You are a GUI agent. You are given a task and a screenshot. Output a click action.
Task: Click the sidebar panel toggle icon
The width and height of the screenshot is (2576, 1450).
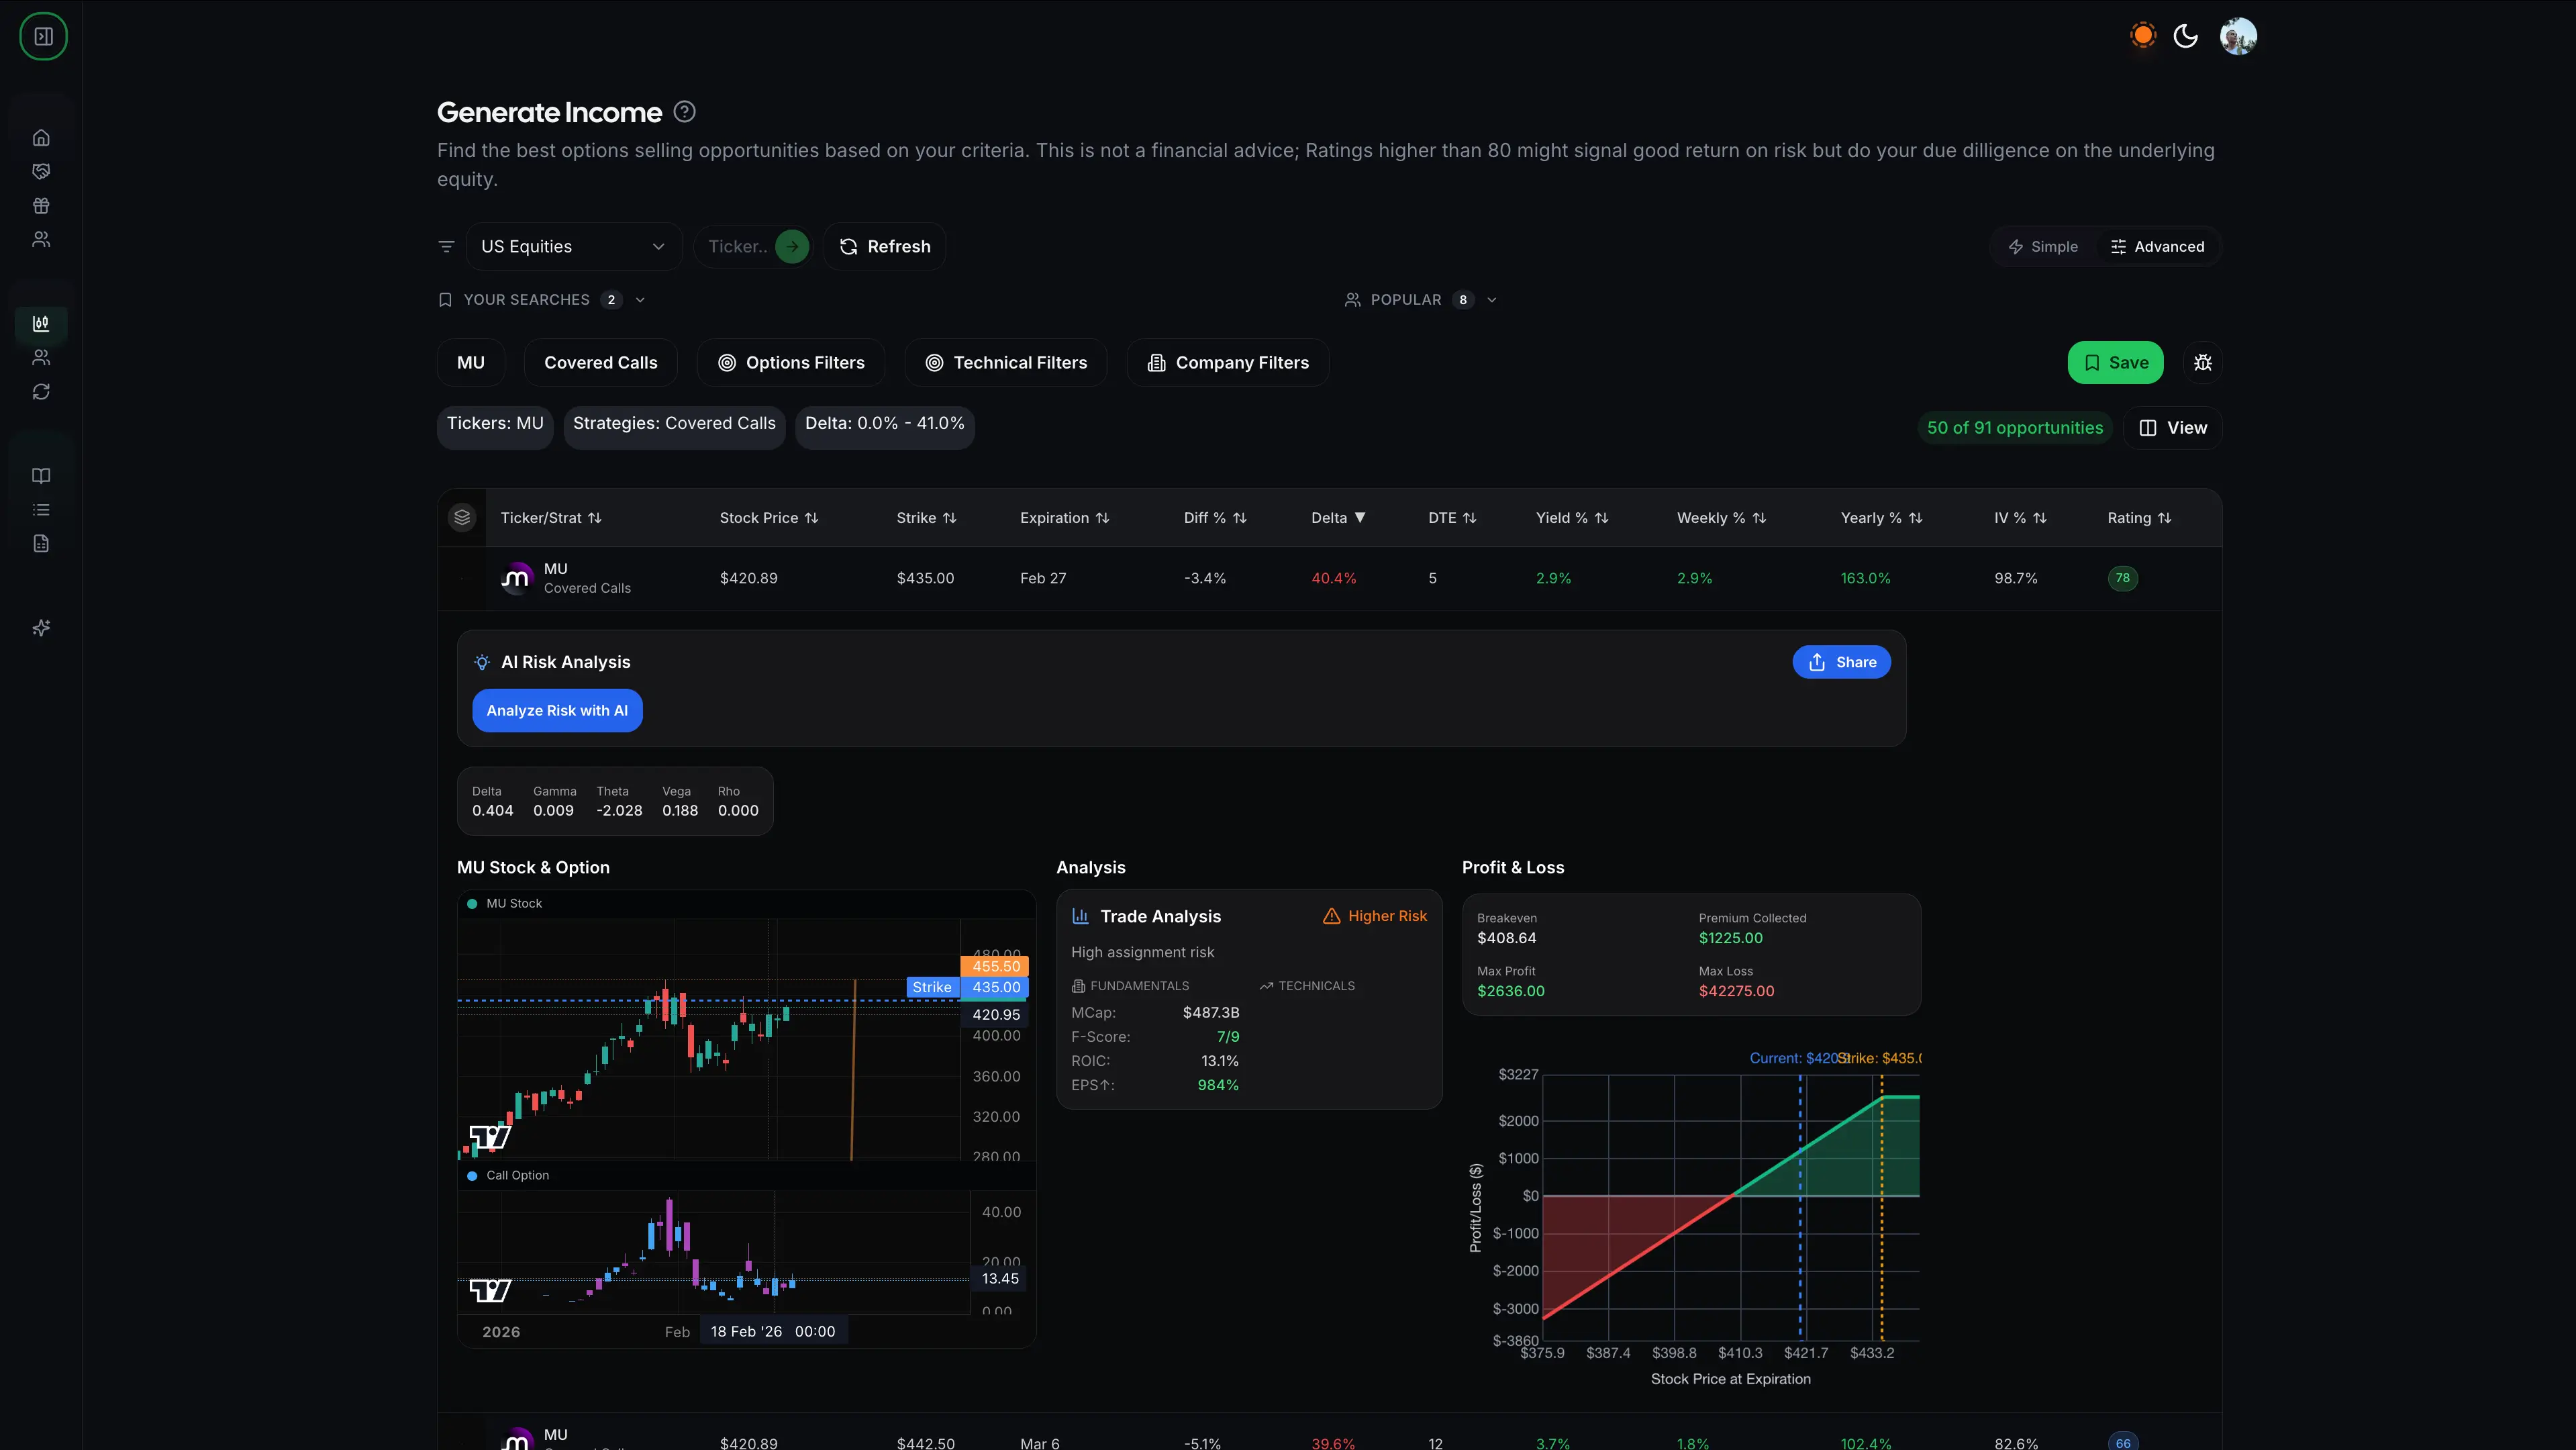pyautogui.click(x=43, y=37)
